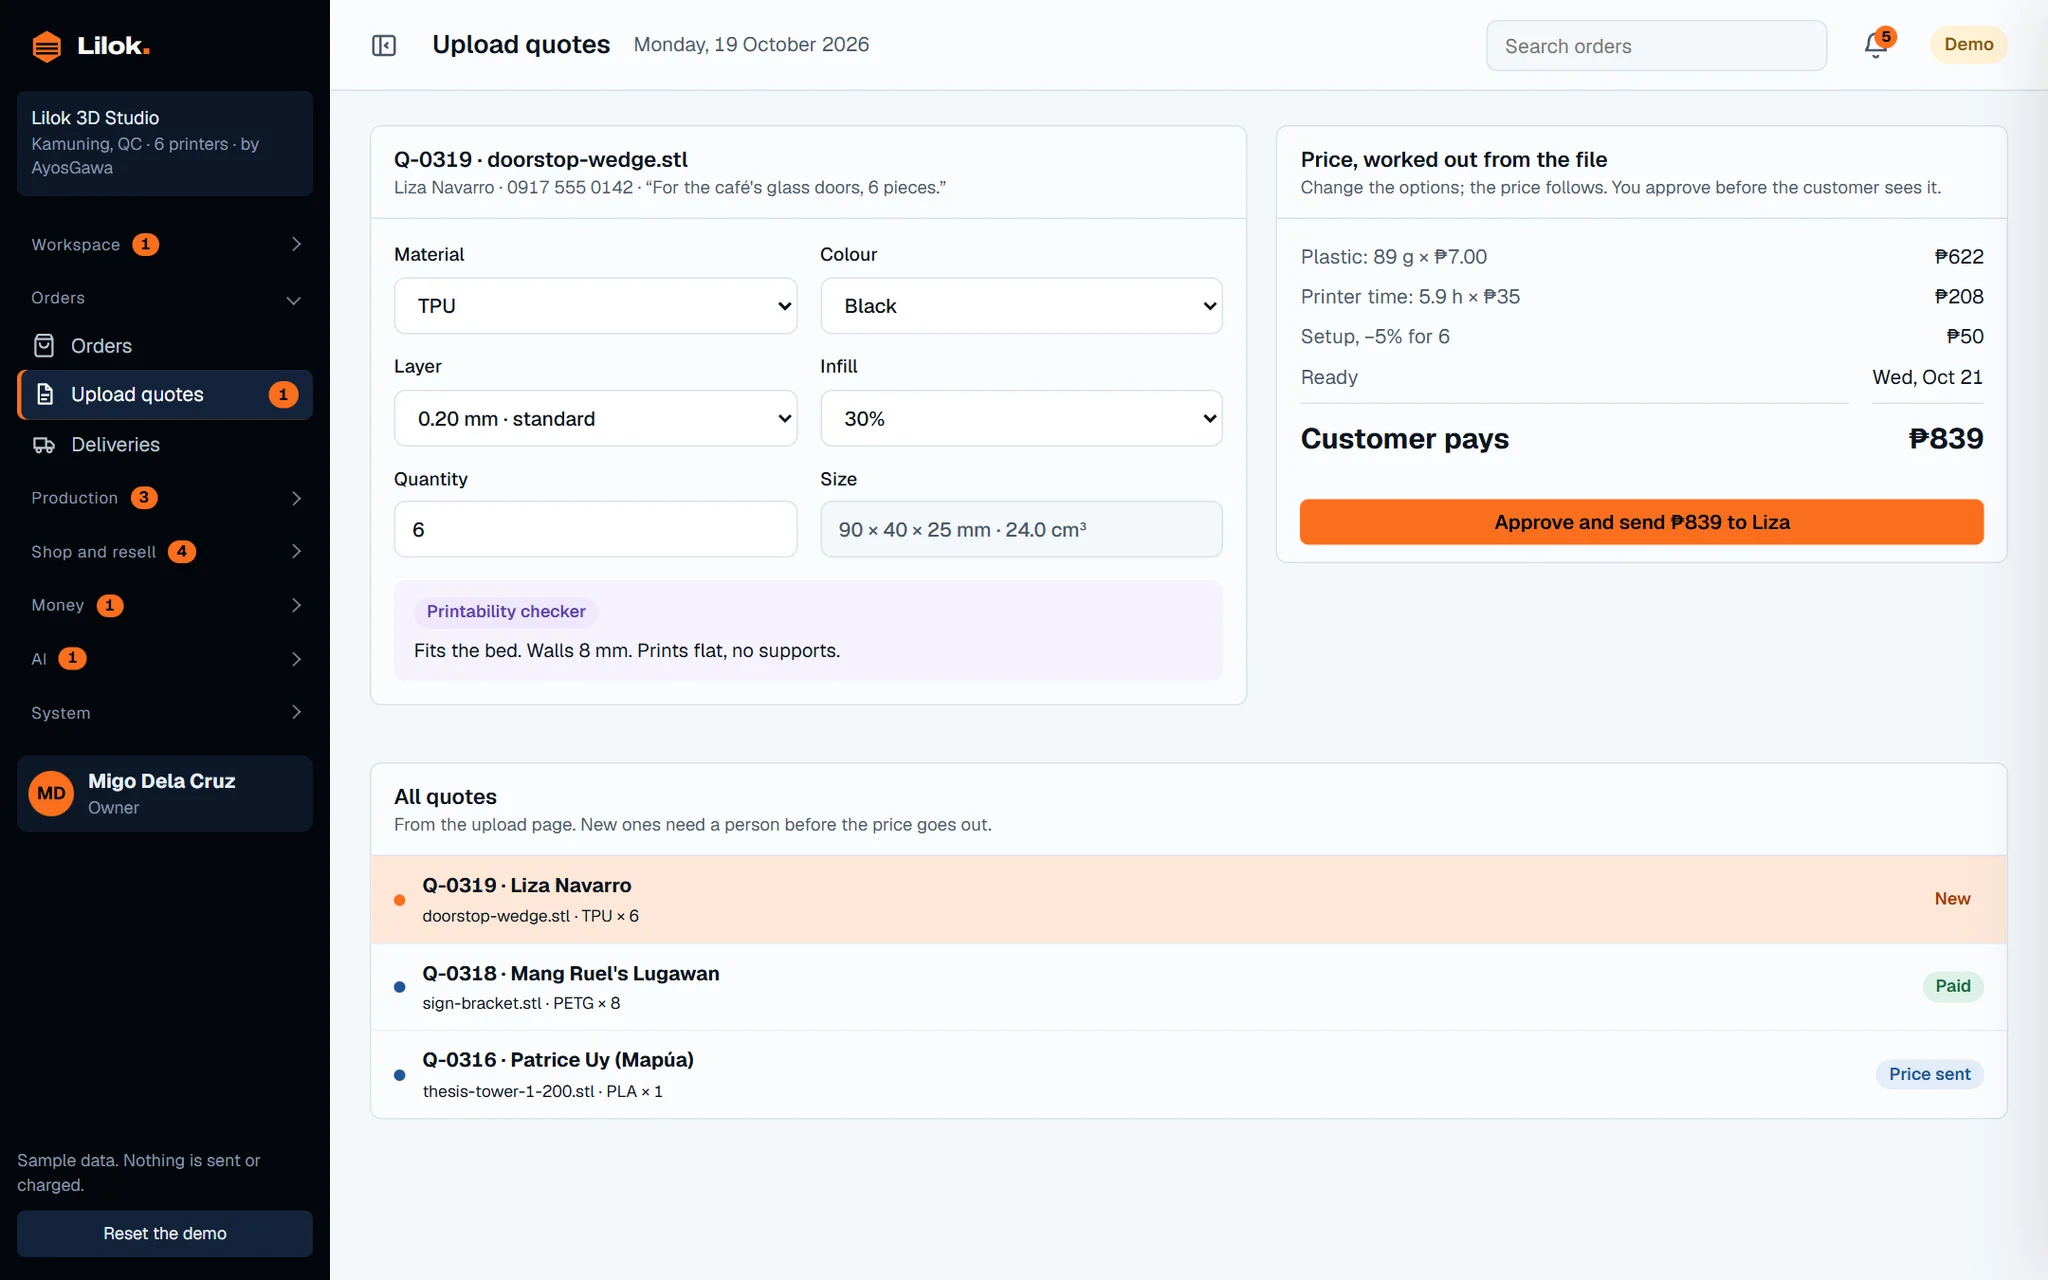Click the Deliveries truck icon
2048x1280 pixels.
(x=44, y=445)
